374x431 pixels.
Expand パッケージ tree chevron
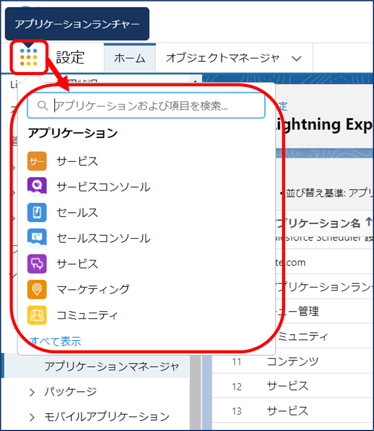pyautogui.click(x=32, y=392)
